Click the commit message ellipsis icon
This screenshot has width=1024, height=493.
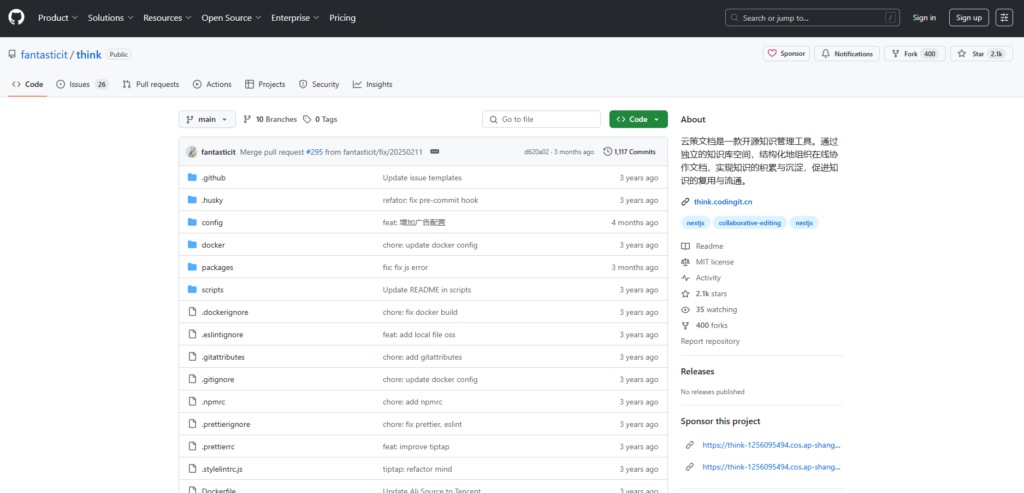pos(434,152)
